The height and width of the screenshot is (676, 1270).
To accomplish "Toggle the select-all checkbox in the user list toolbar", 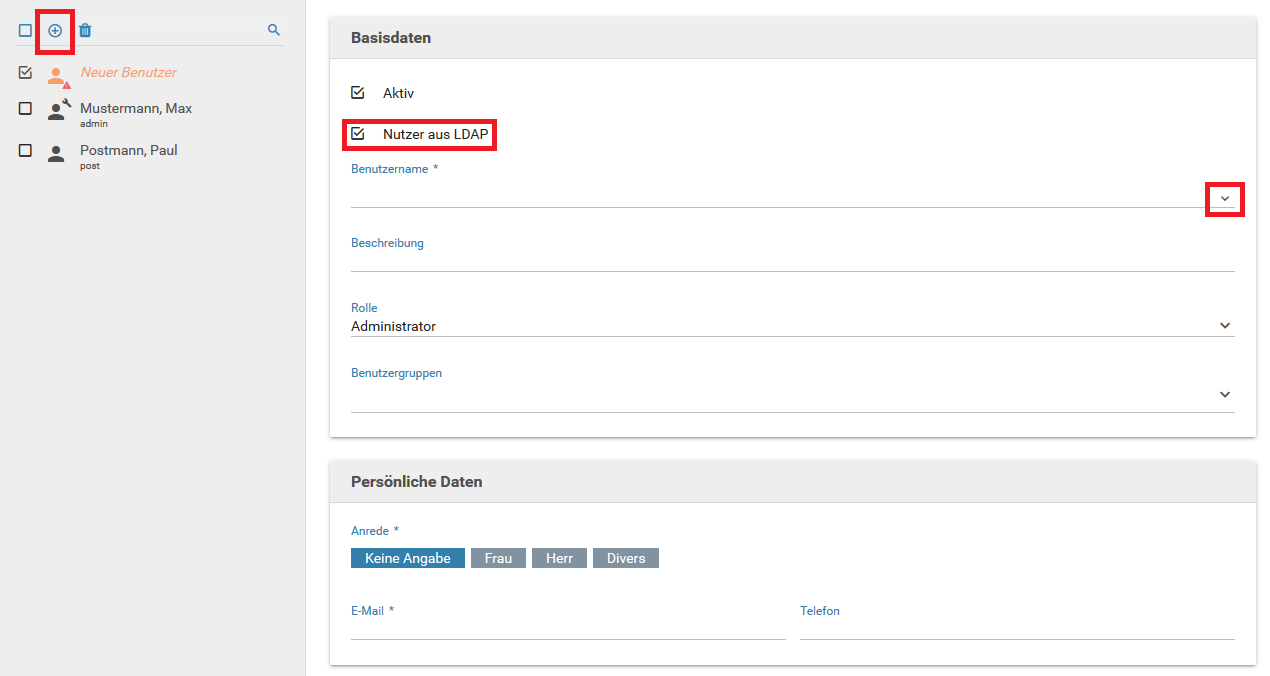I will [x=25, y=31].
